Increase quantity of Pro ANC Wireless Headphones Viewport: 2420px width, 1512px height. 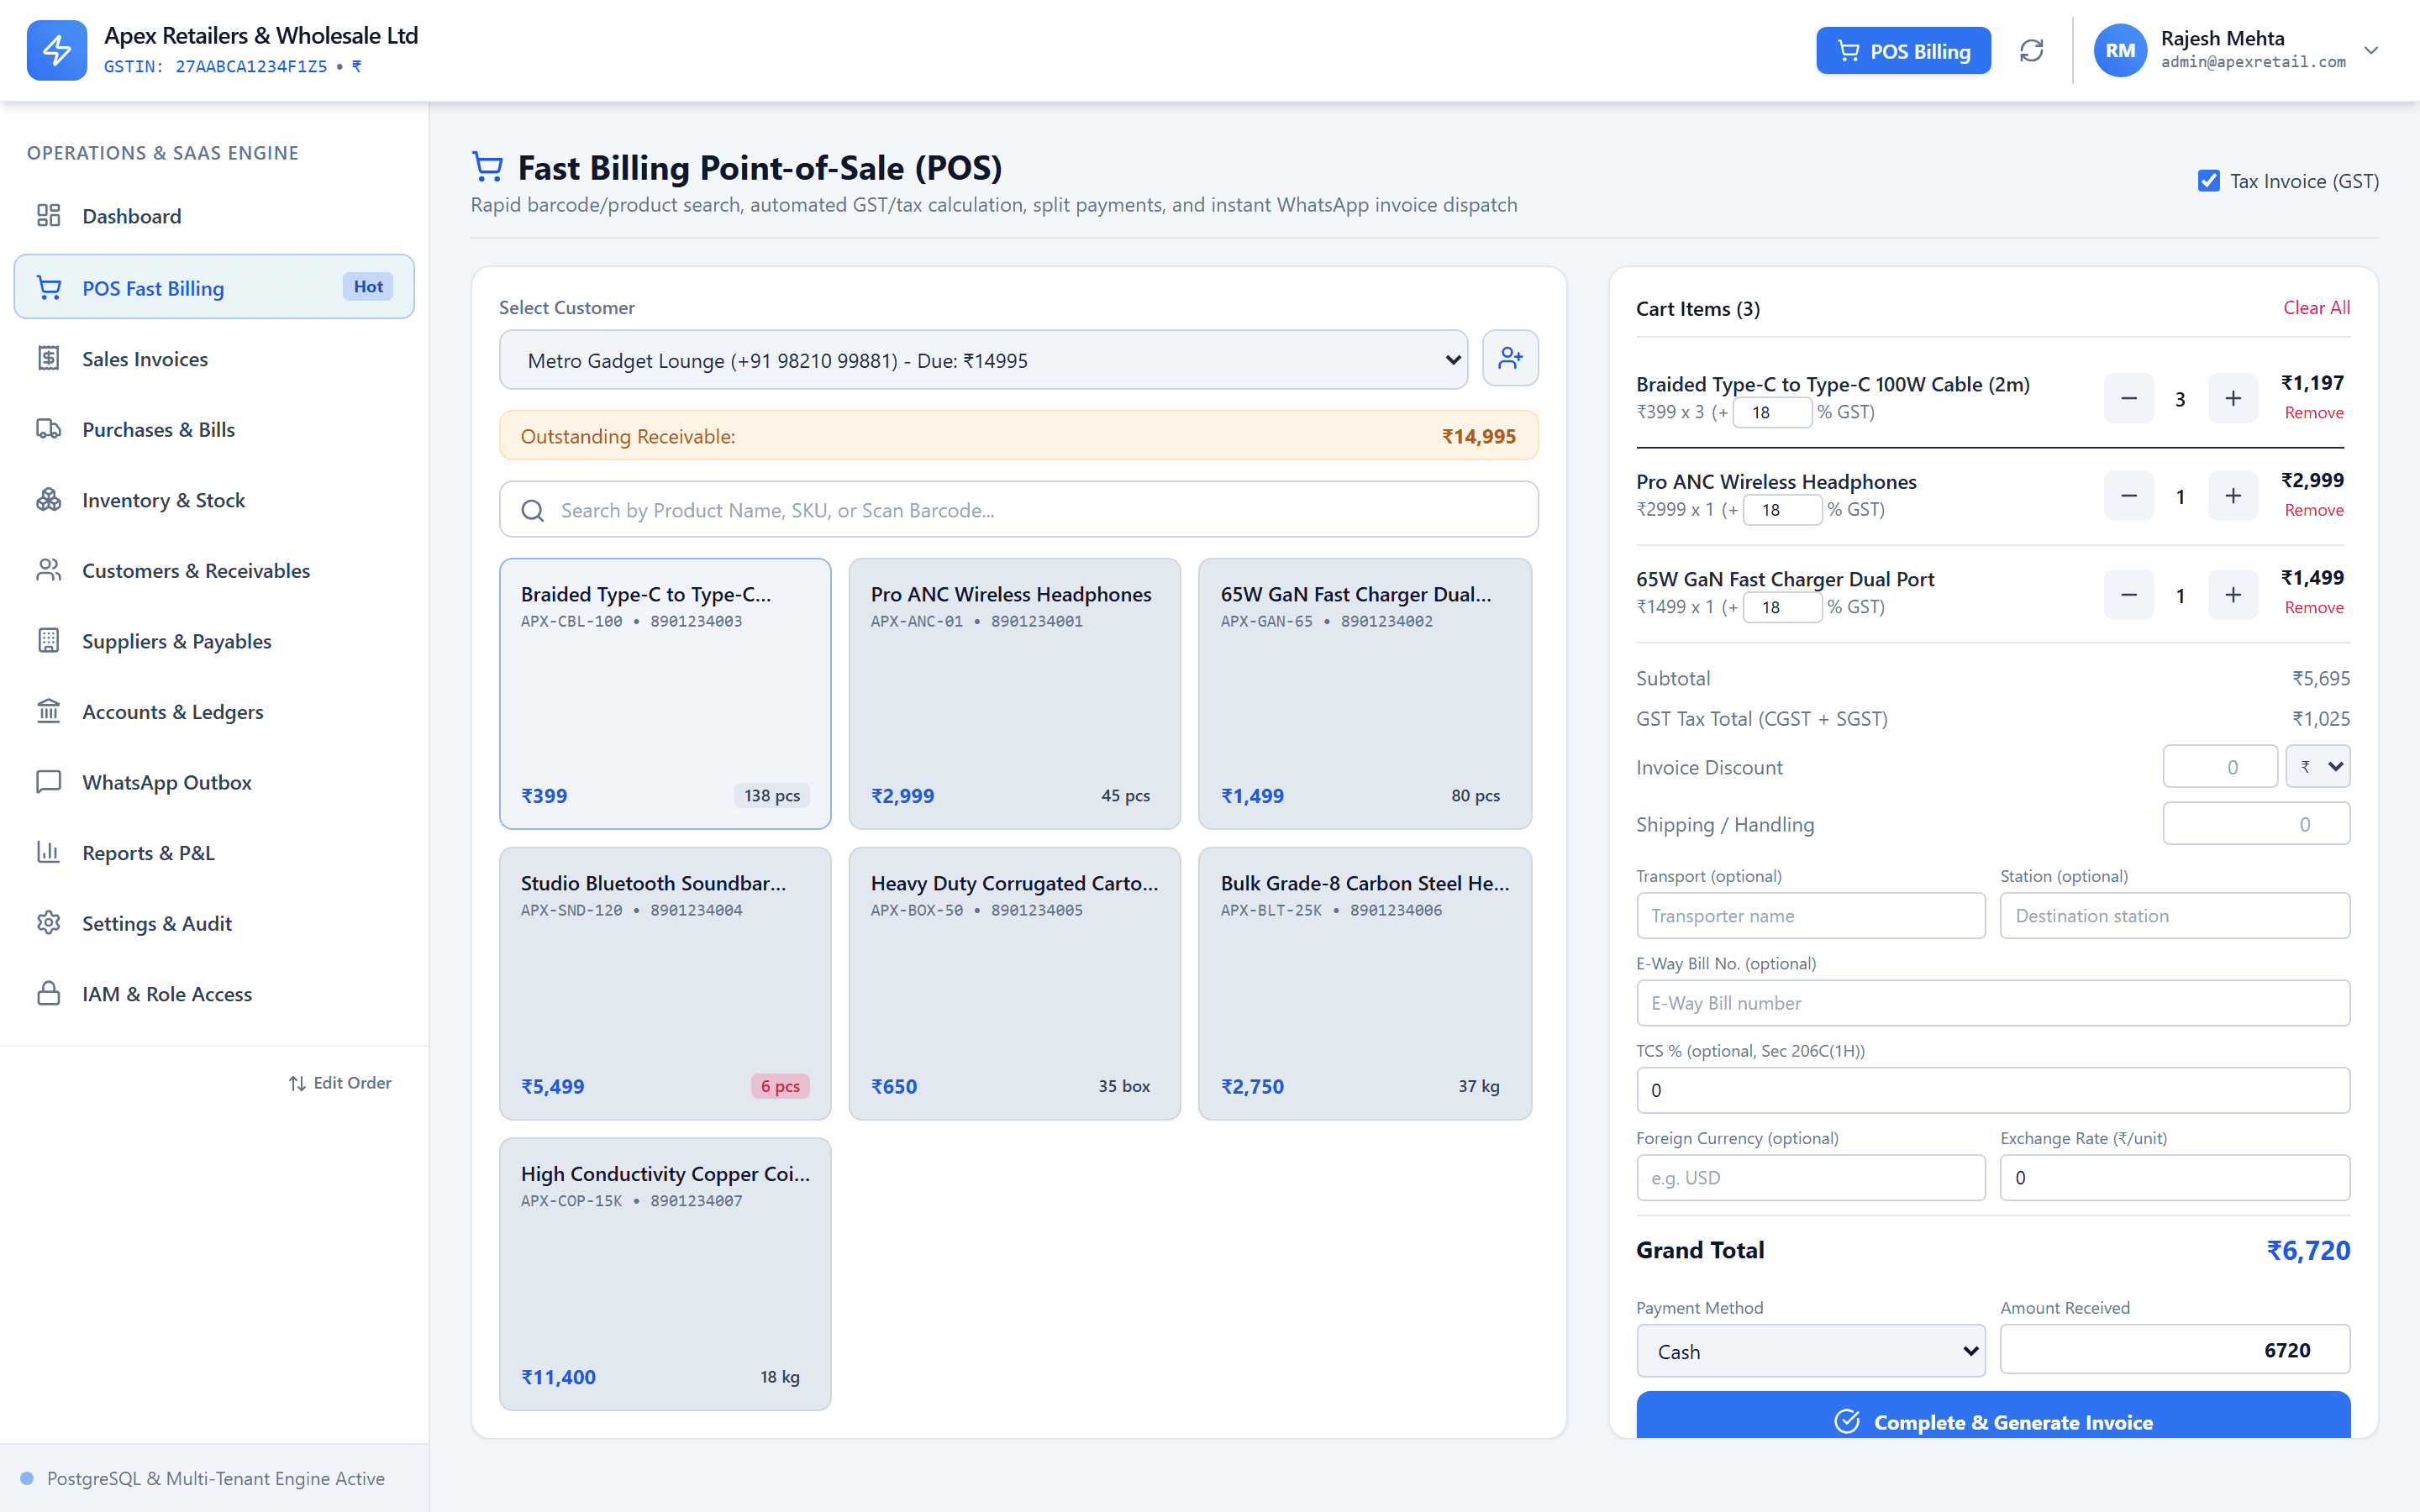point(2233,496)
